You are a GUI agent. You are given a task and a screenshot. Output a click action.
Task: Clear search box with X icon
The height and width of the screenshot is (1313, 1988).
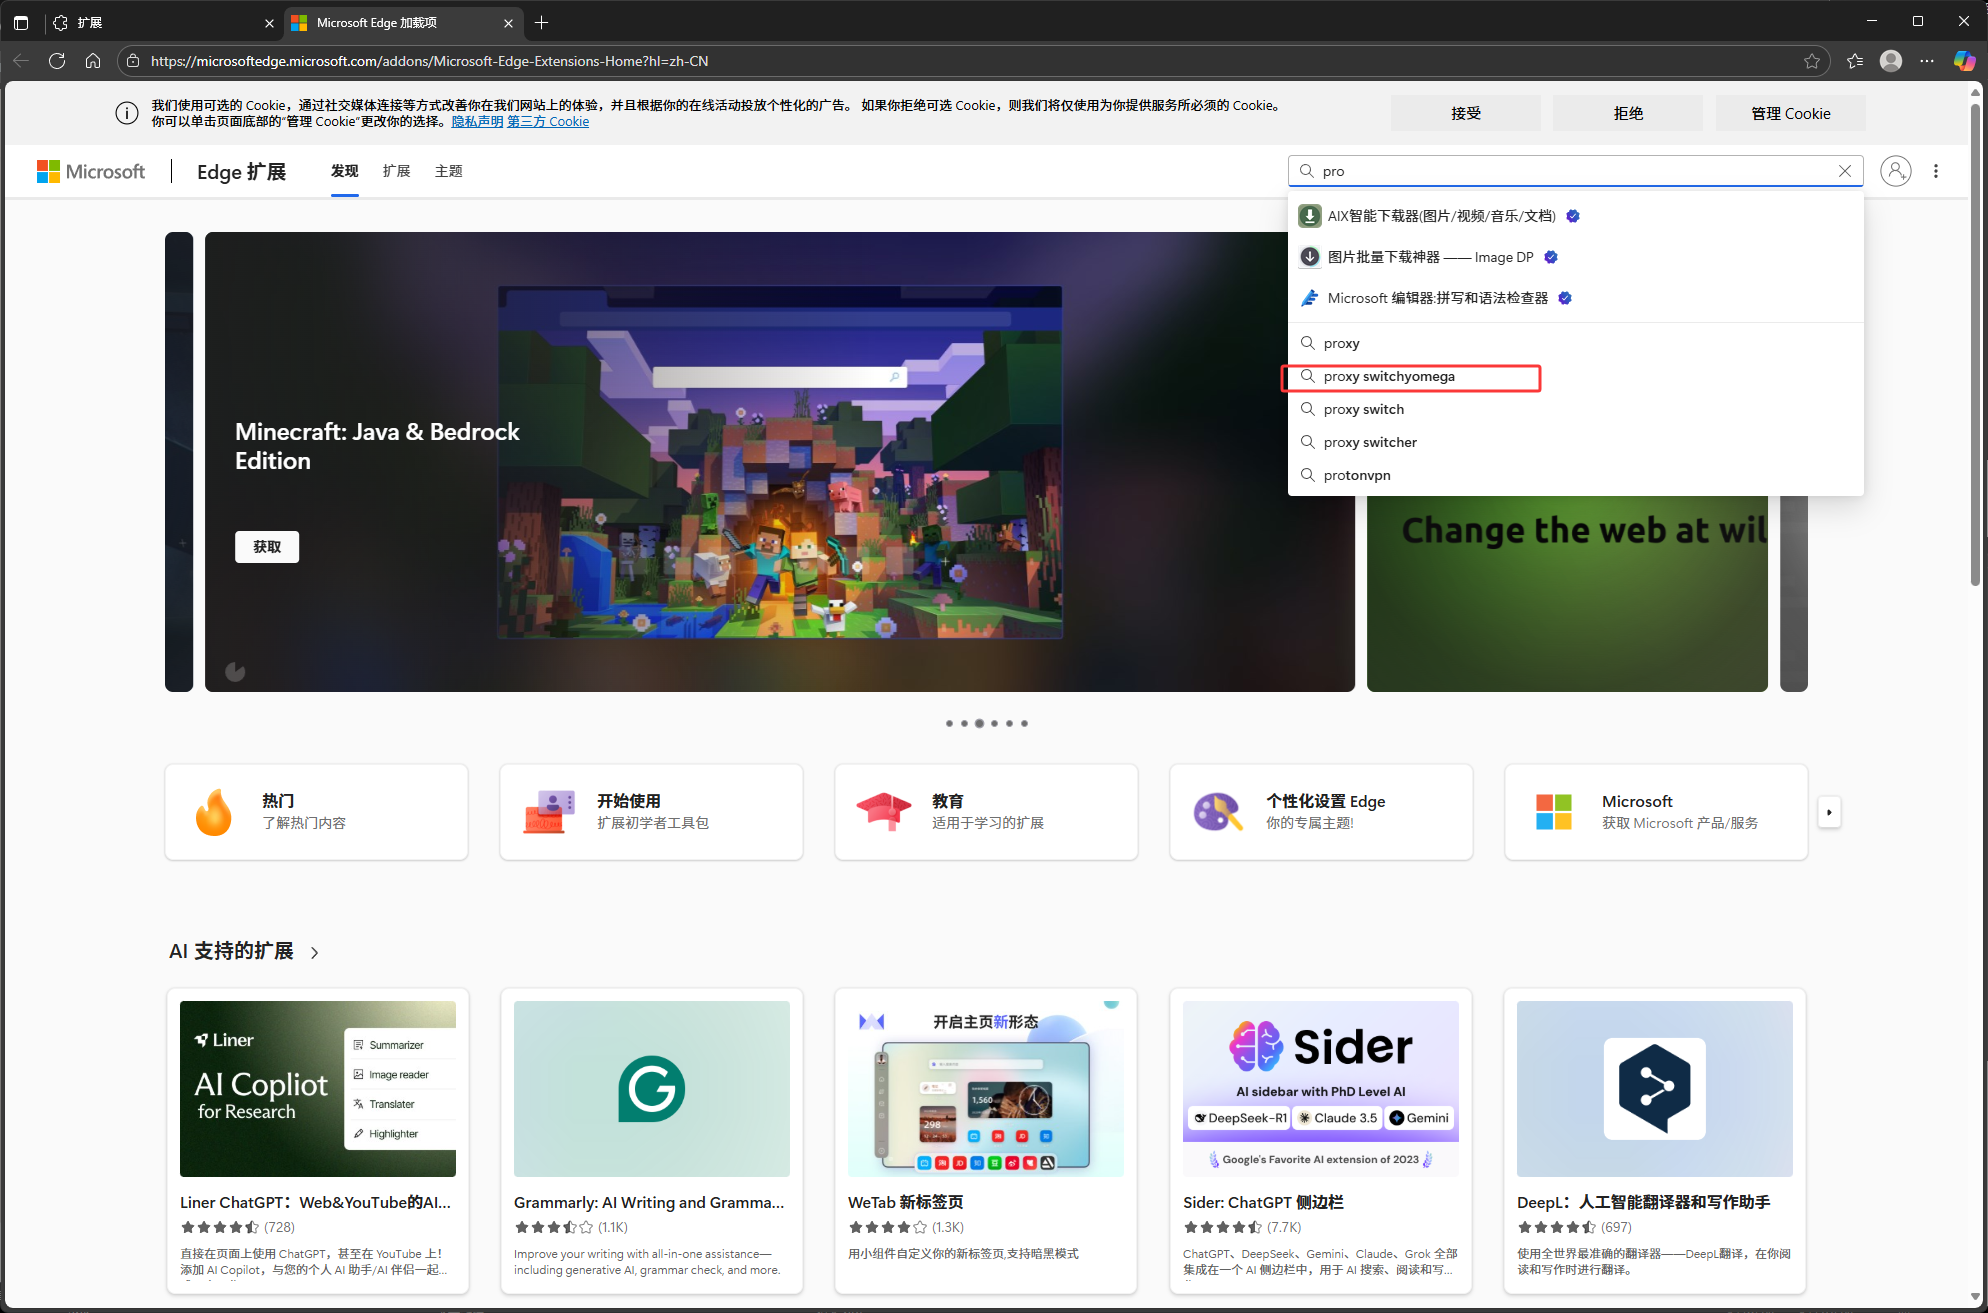coord(1845,171)
